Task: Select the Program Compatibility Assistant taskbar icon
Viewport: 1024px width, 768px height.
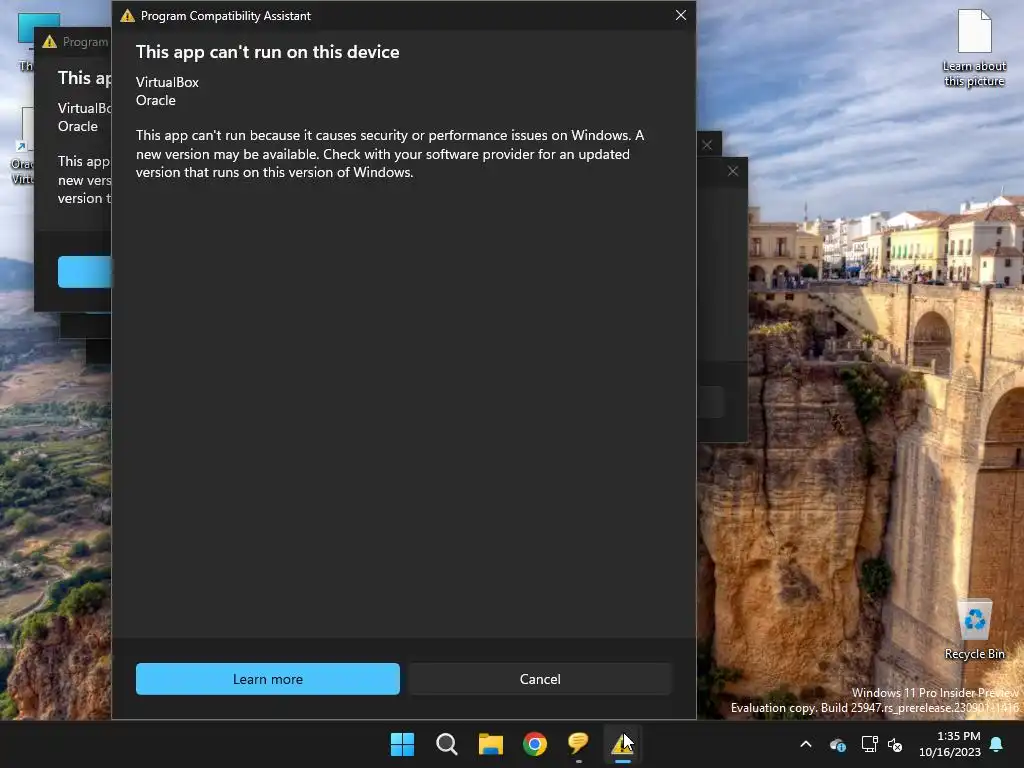Action: click(x=622, y=744)
